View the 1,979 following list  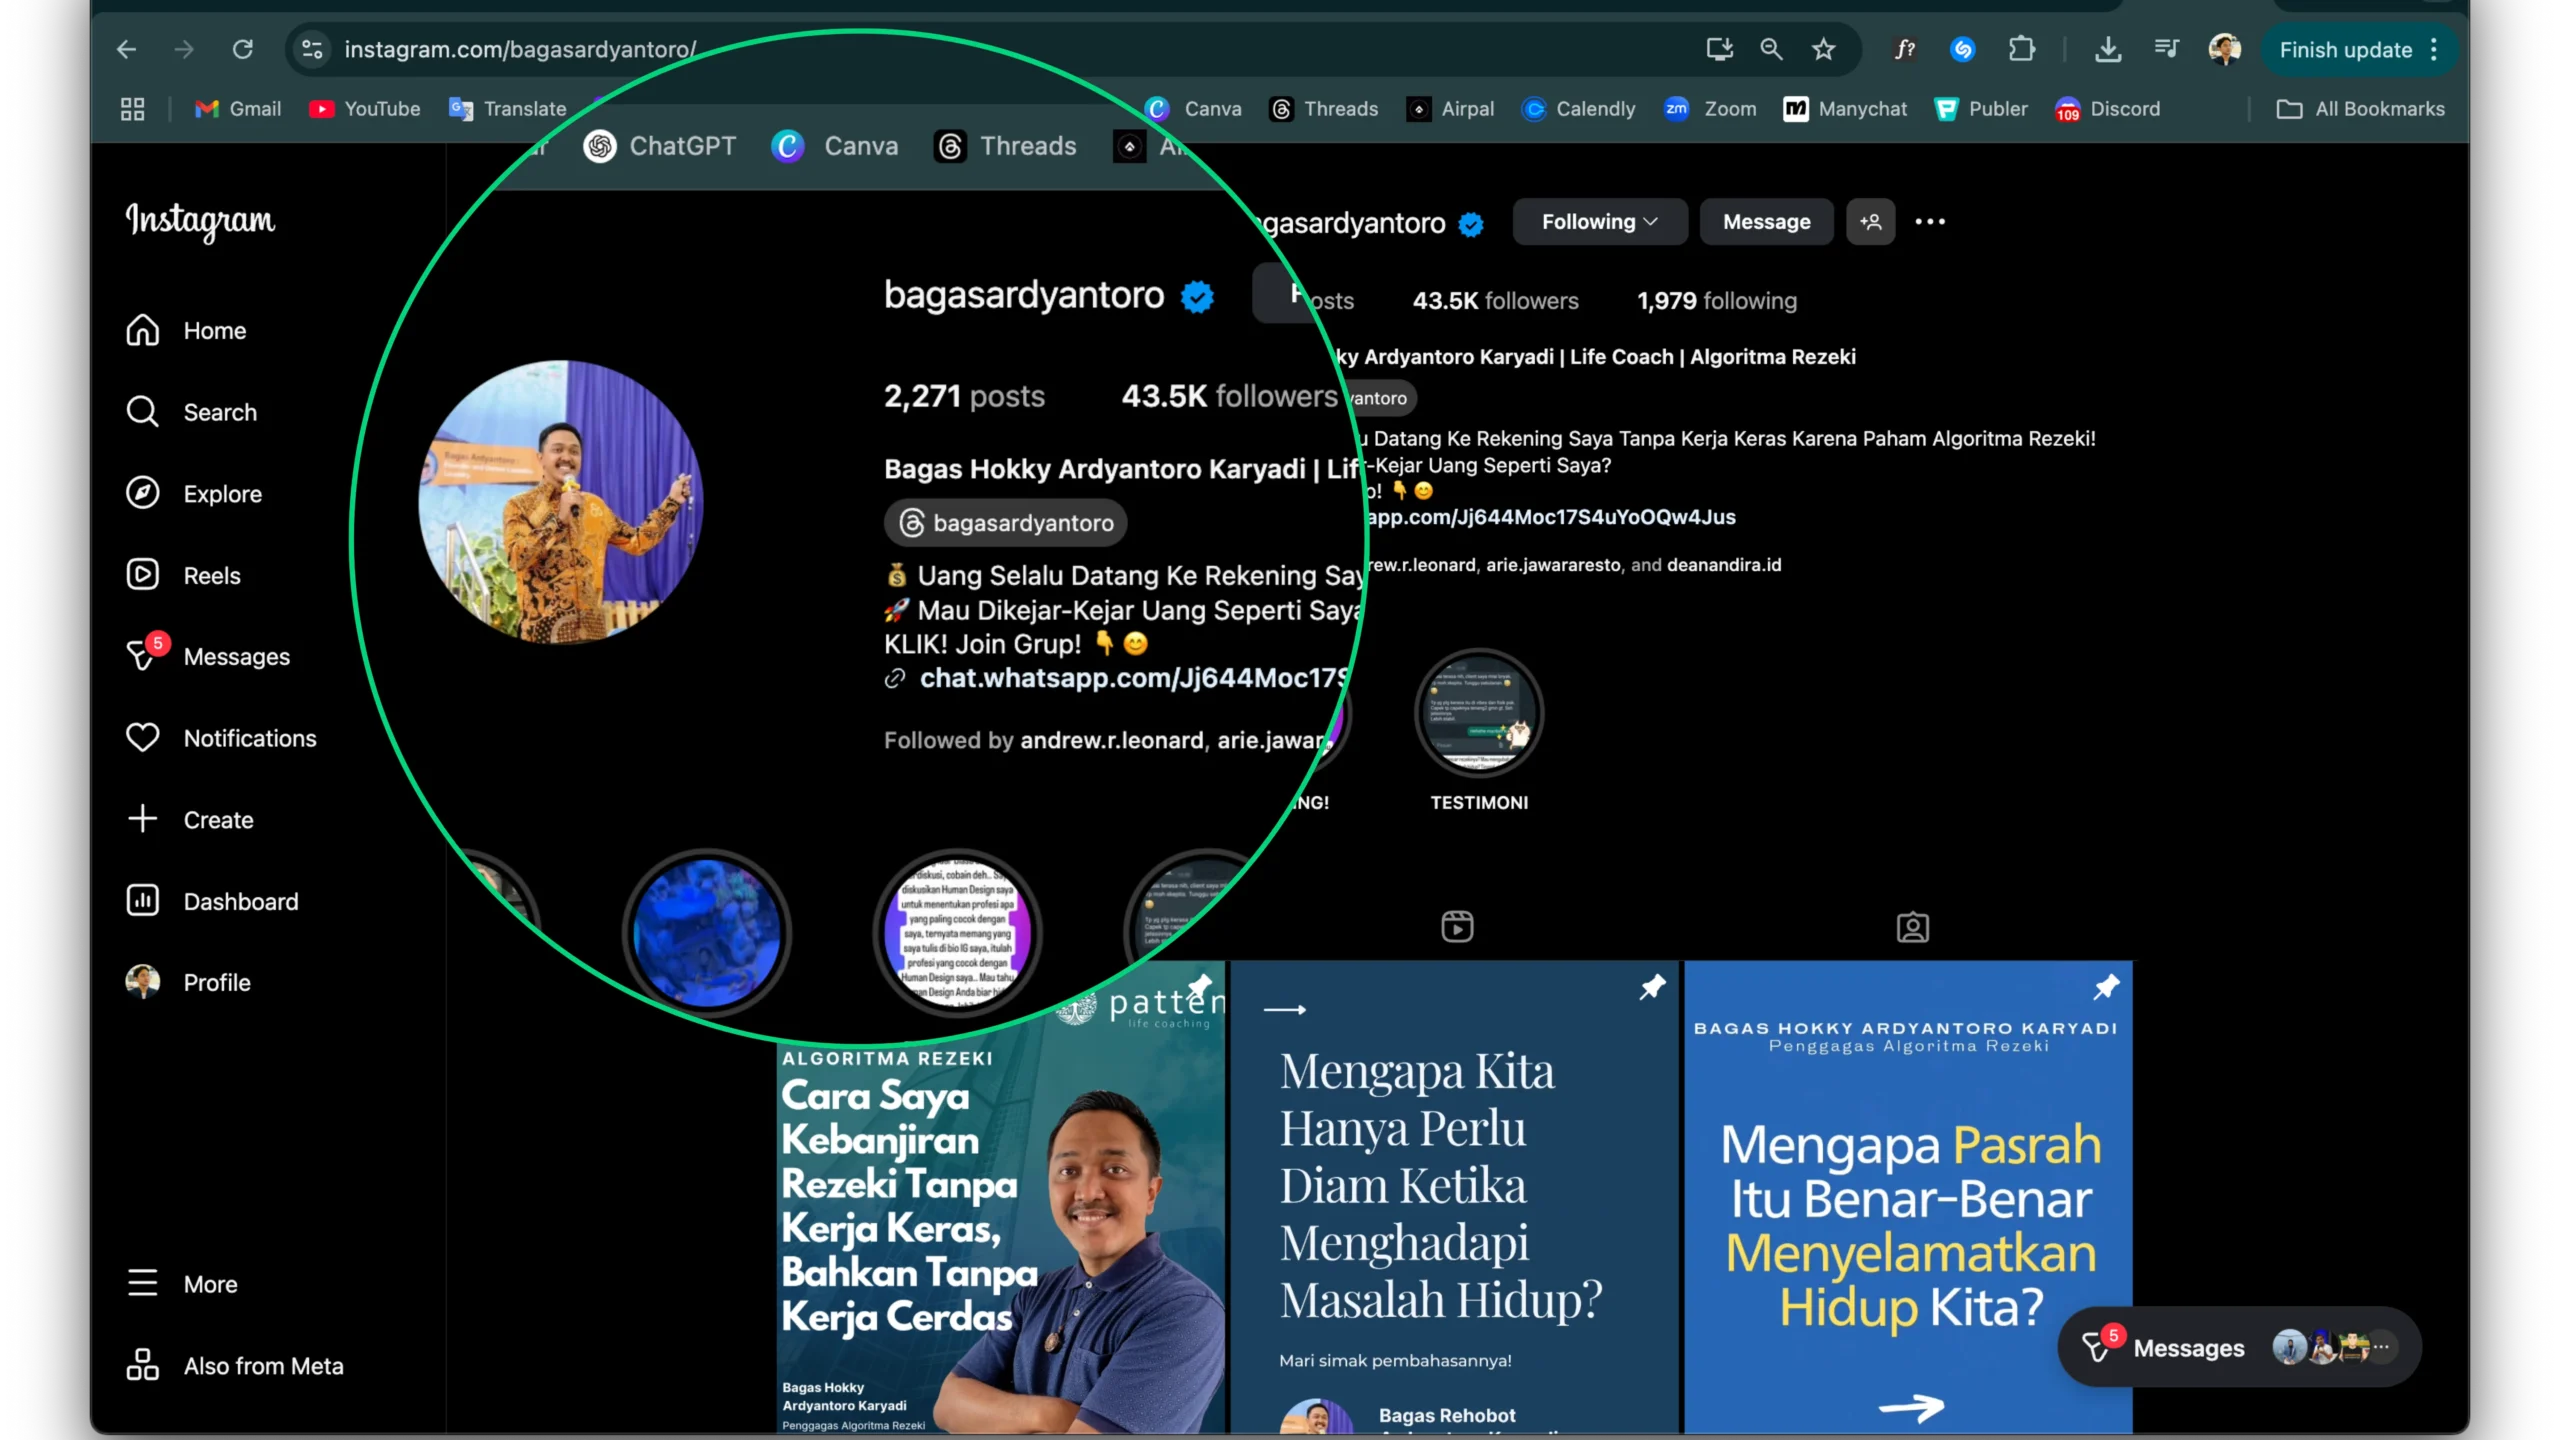[x=1717, y=301]
